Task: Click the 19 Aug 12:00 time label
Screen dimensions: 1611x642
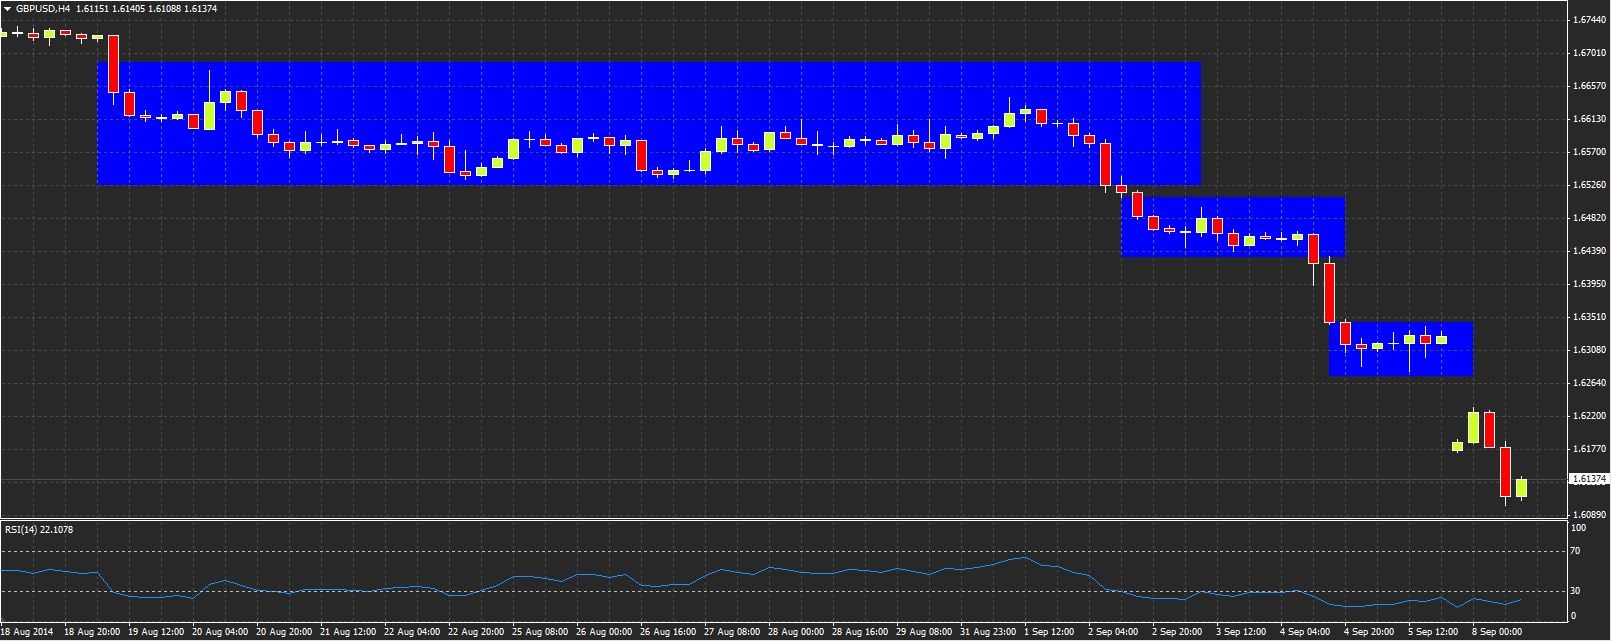Action: click(x=155, y=632)
